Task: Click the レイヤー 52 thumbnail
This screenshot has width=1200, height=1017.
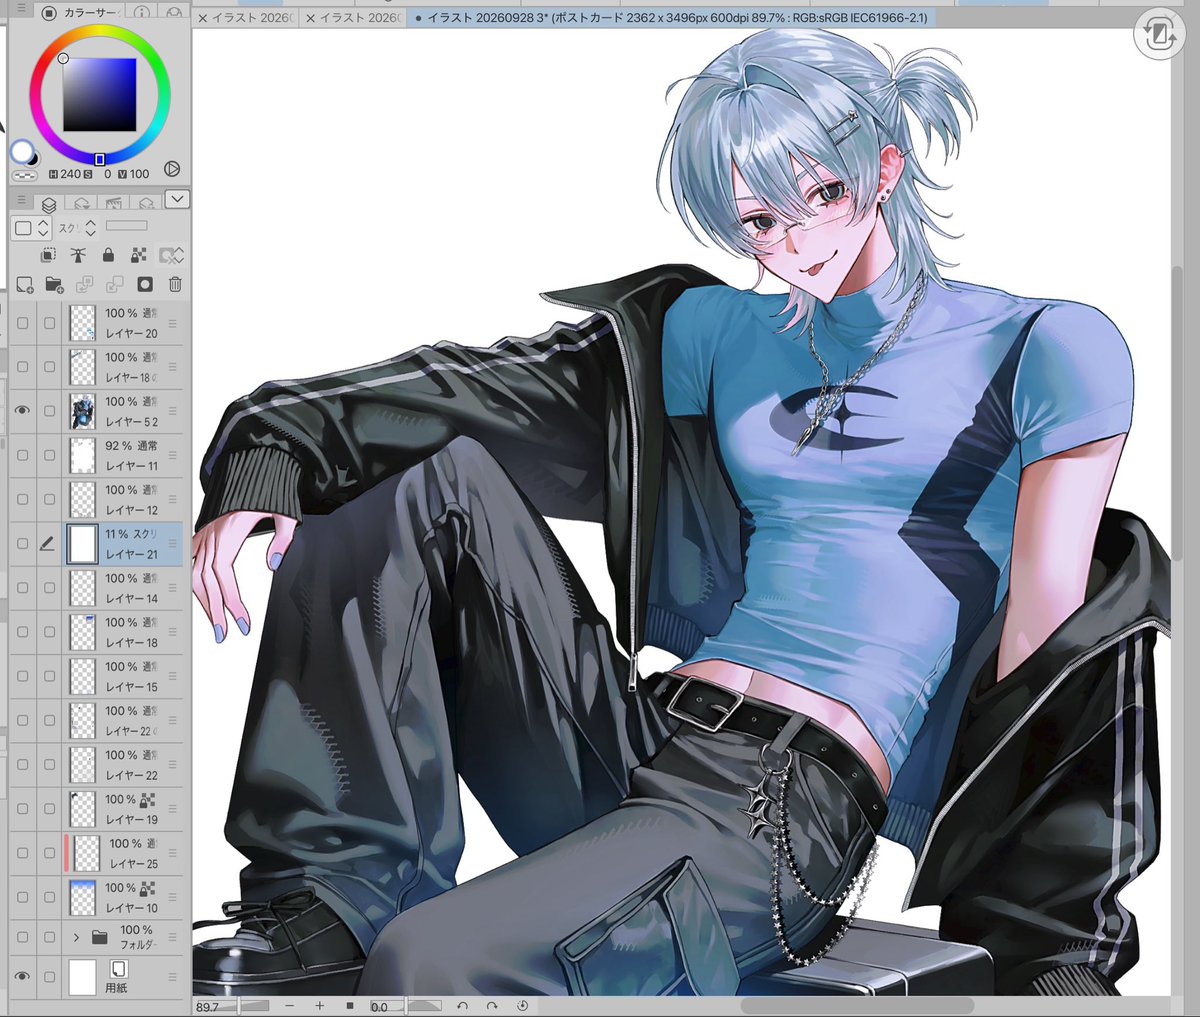Action: click(x=83, y=411)
